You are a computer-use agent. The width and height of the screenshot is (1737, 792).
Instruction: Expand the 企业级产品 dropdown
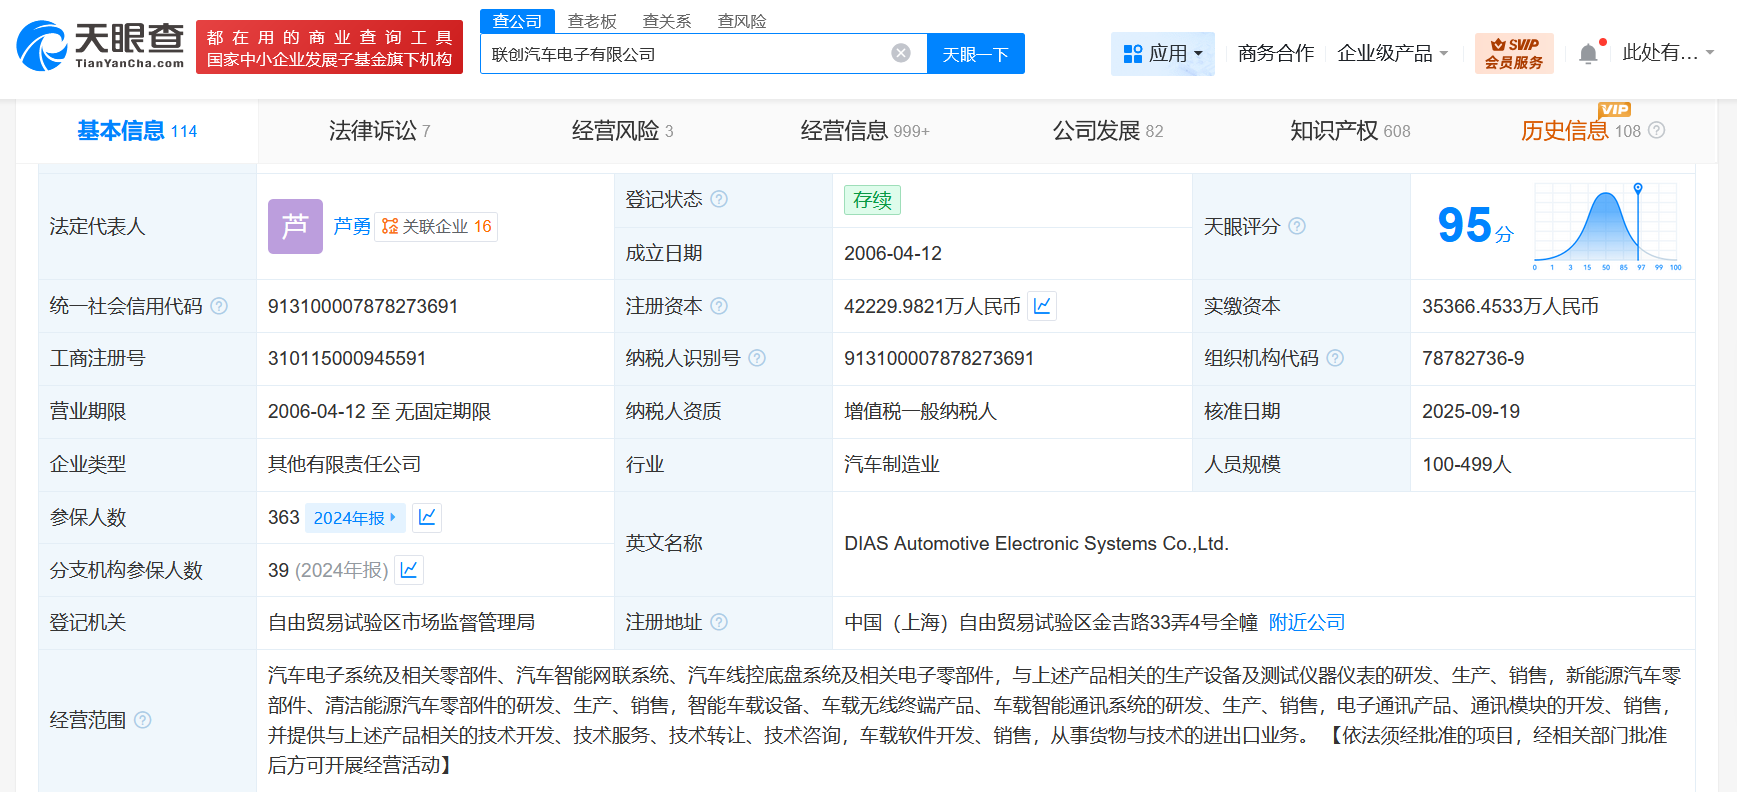1392,54
